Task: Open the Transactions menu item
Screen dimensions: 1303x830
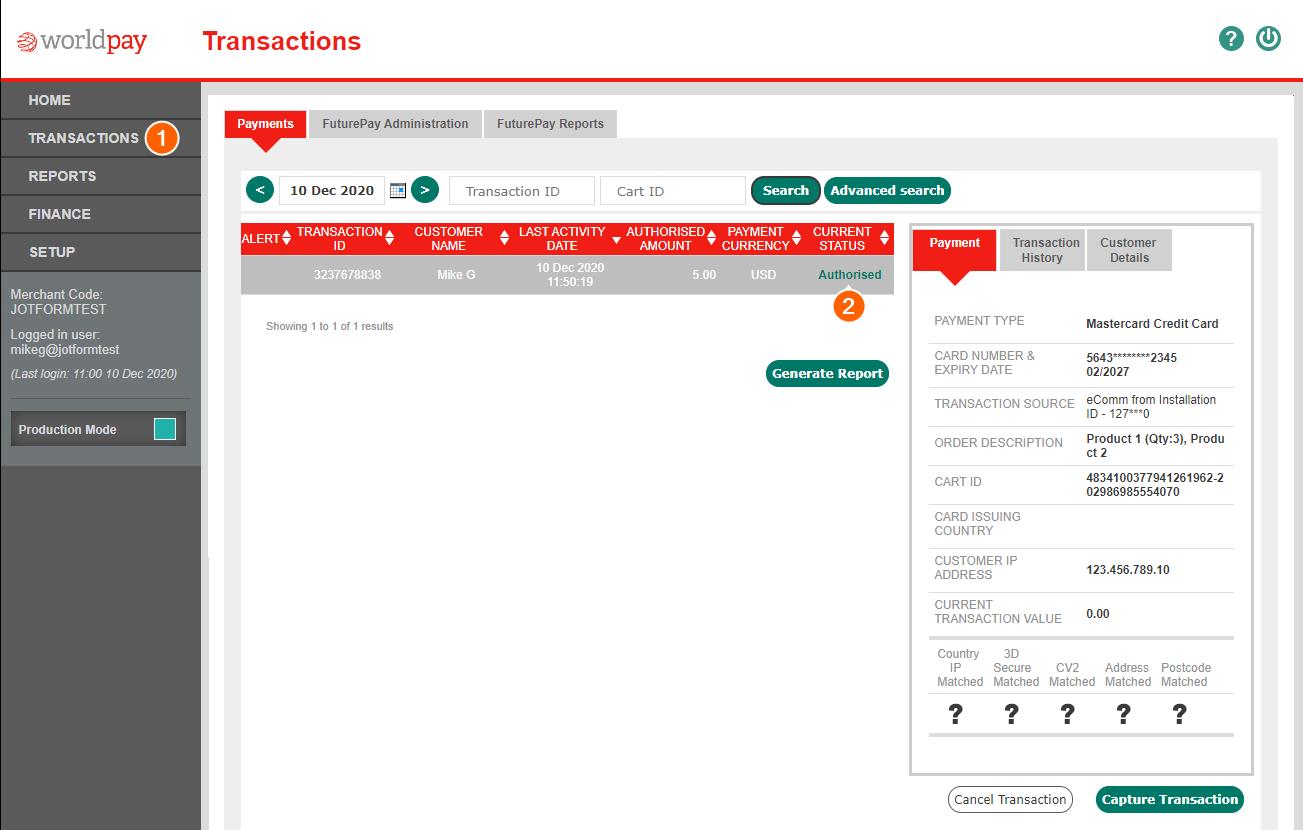Action: pos(100,138)
